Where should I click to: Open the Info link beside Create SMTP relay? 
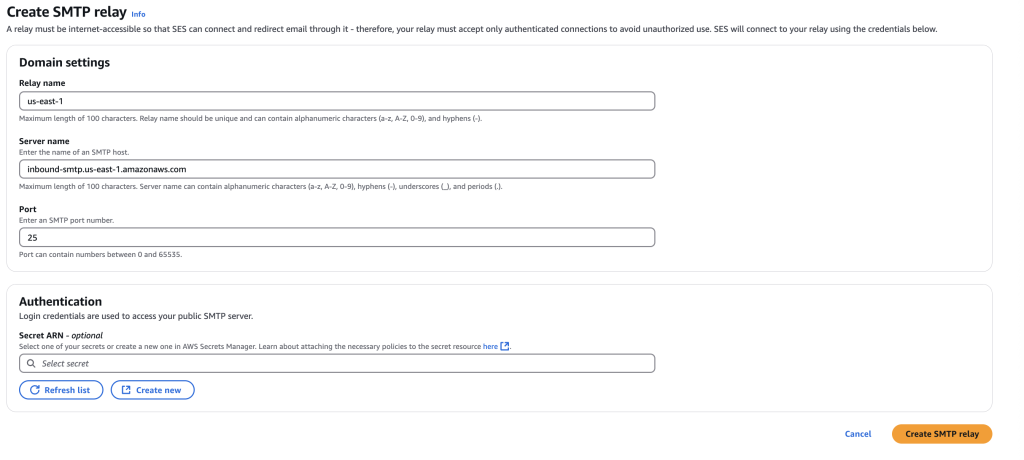[x=138, y=15]
